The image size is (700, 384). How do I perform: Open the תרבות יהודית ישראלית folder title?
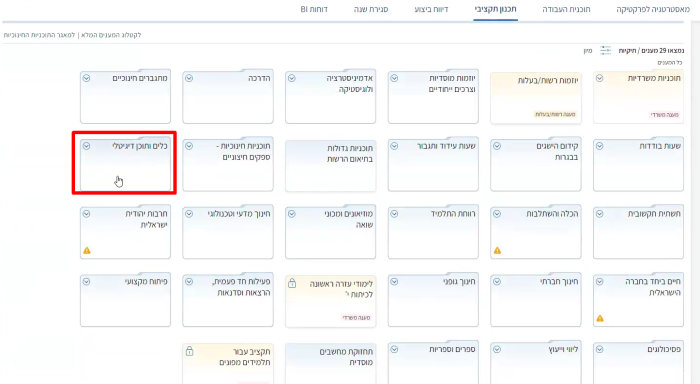point(147,219)
